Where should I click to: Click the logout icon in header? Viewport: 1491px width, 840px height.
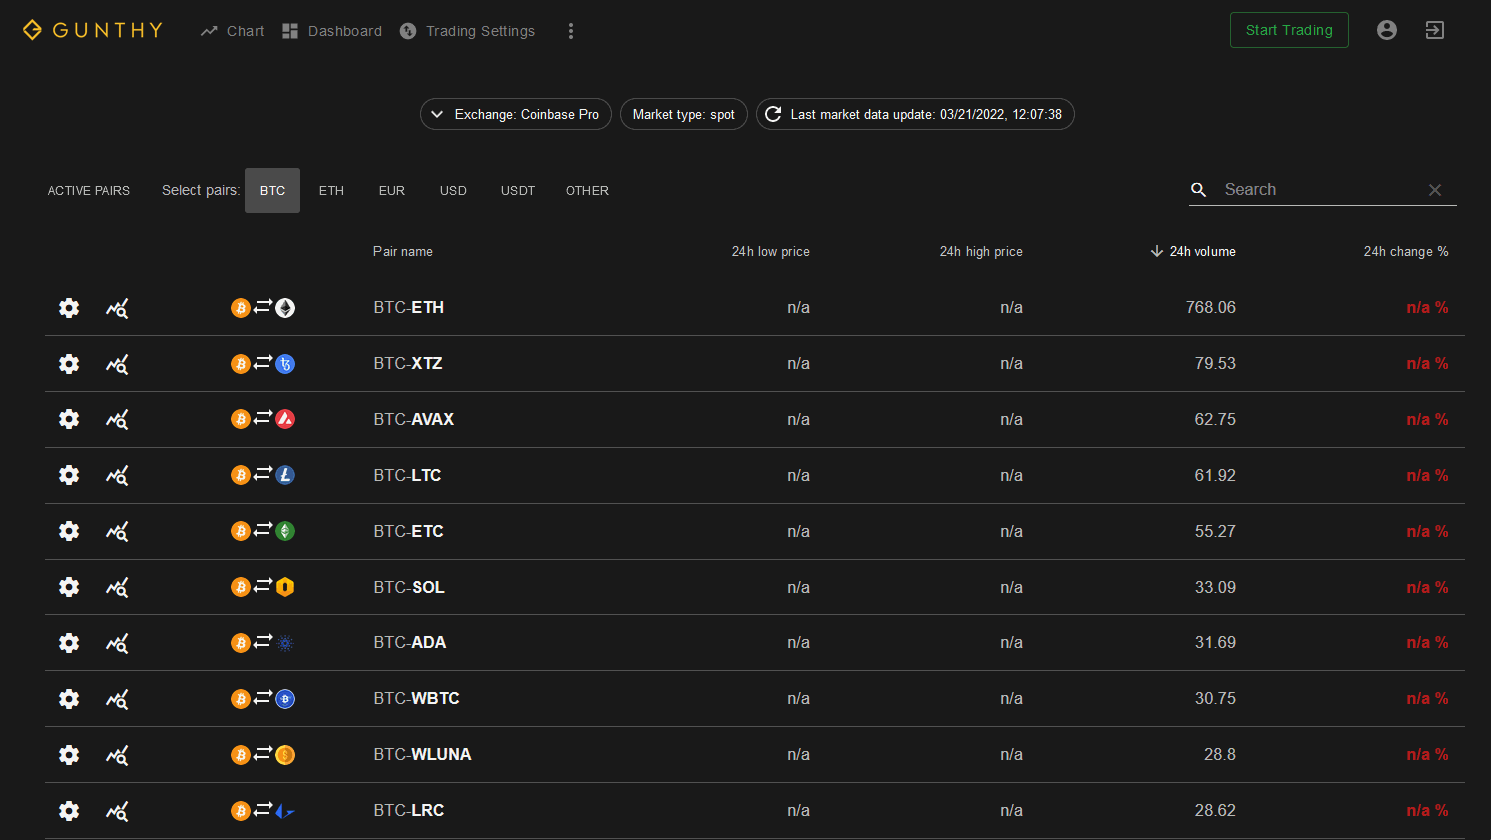[1435, 30]
